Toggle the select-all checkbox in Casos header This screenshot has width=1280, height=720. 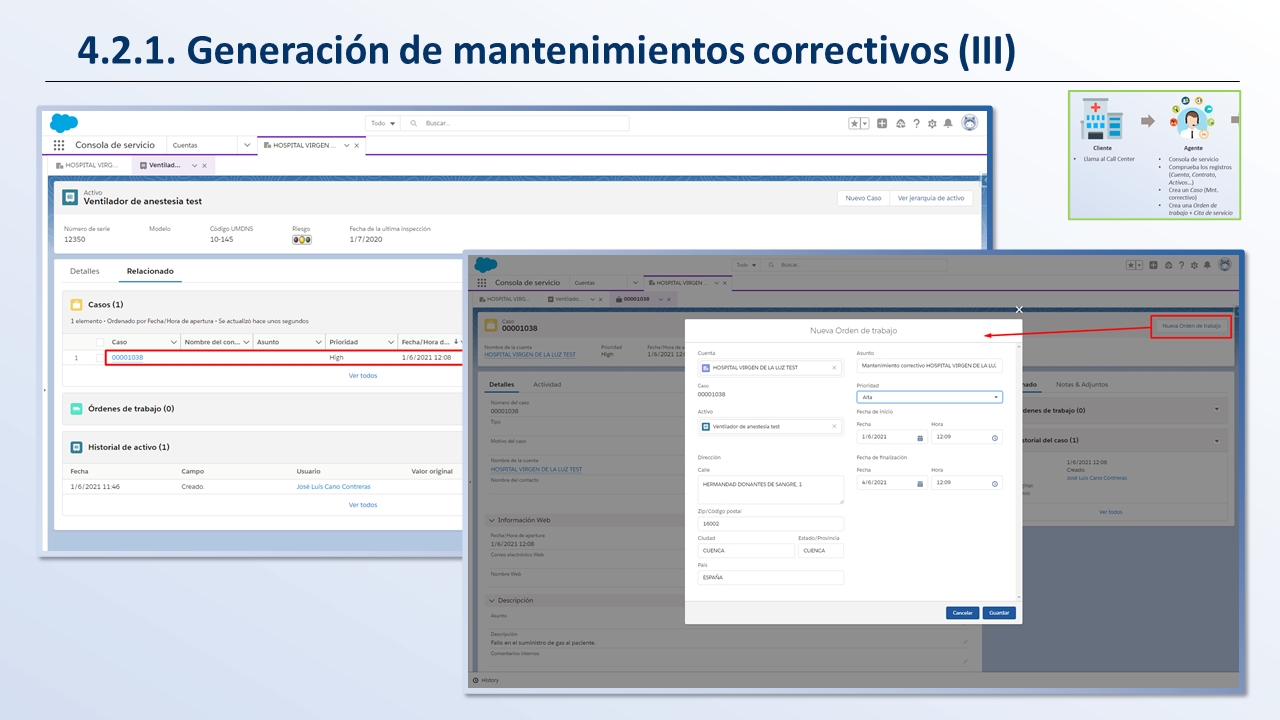coord(99,342)
